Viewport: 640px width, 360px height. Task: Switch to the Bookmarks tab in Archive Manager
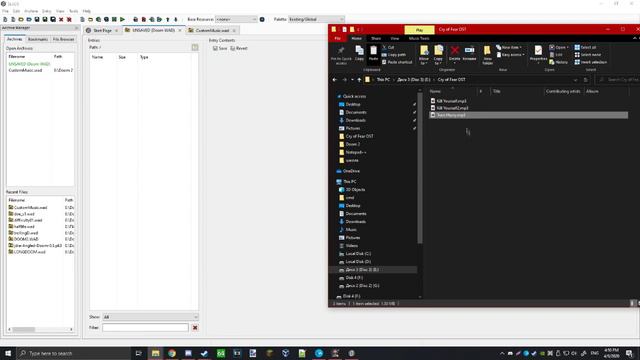click(x=38, y=39)
